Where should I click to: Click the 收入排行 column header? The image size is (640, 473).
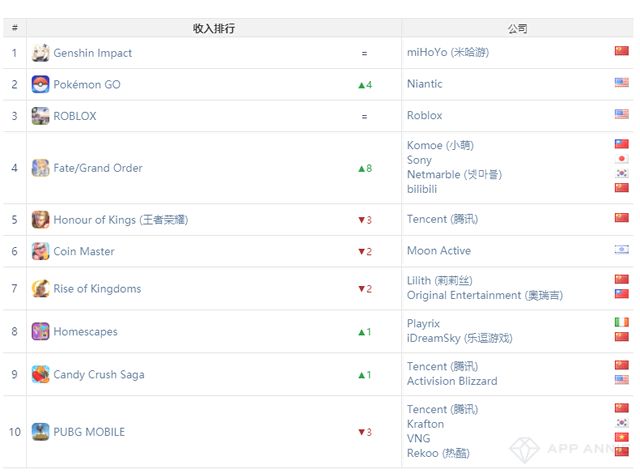click(214, 29)
